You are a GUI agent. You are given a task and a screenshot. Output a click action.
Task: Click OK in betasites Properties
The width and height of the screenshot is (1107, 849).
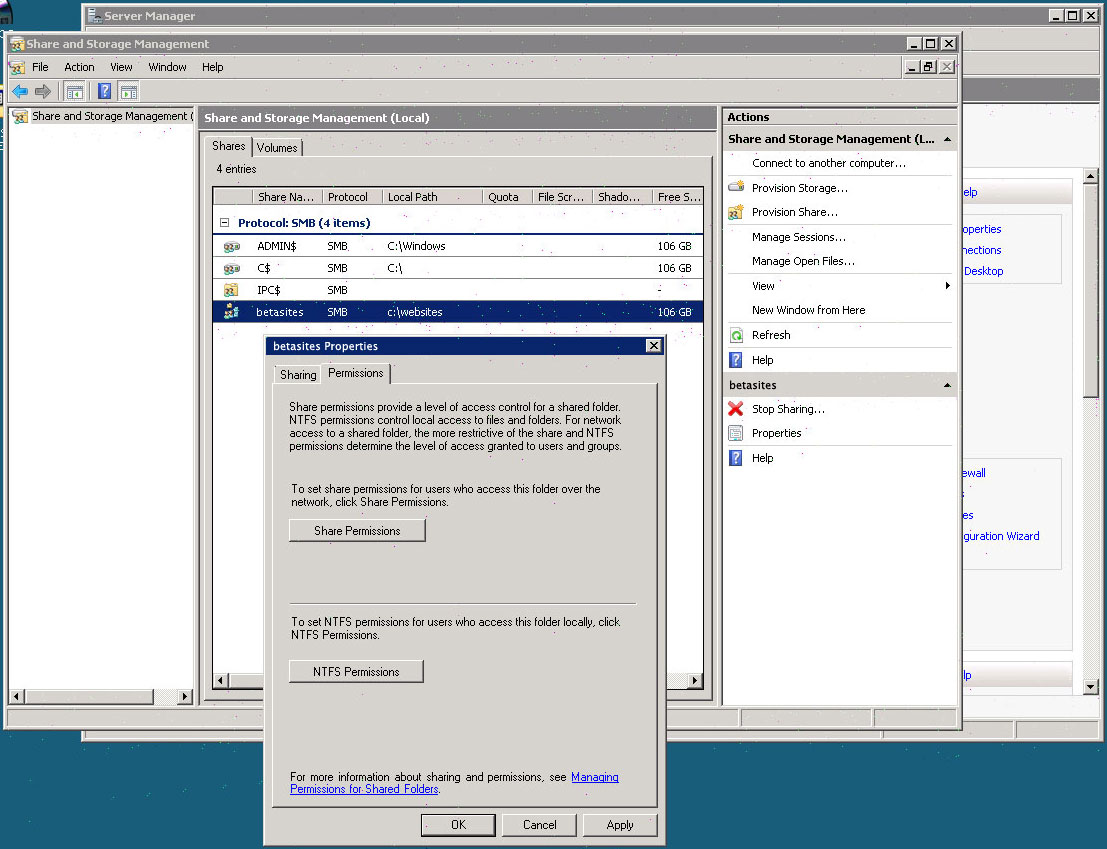[x=458, y=825]
